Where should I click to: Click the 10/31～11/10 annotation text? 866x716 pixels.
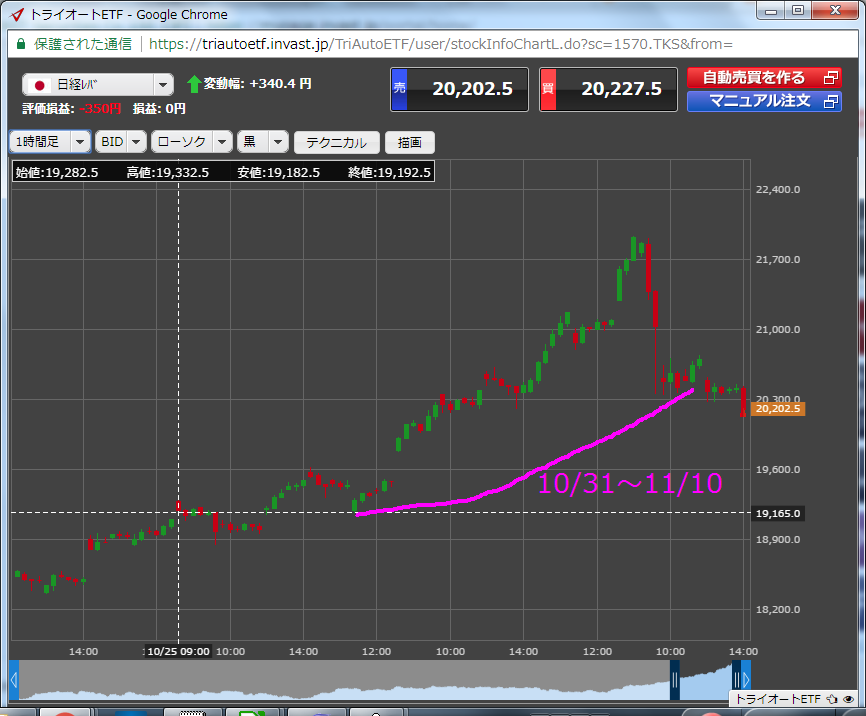pyautogui.click(x=630, y=483)
